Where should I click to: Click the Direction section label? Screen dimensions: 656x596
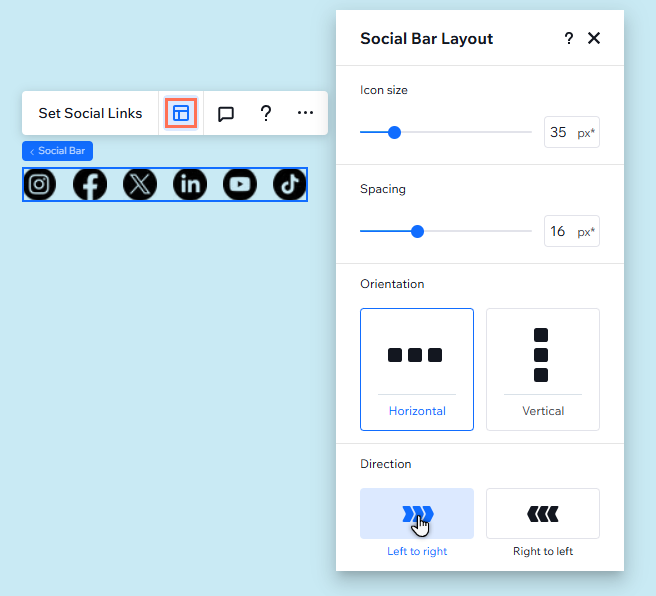[x=386, y=464]
